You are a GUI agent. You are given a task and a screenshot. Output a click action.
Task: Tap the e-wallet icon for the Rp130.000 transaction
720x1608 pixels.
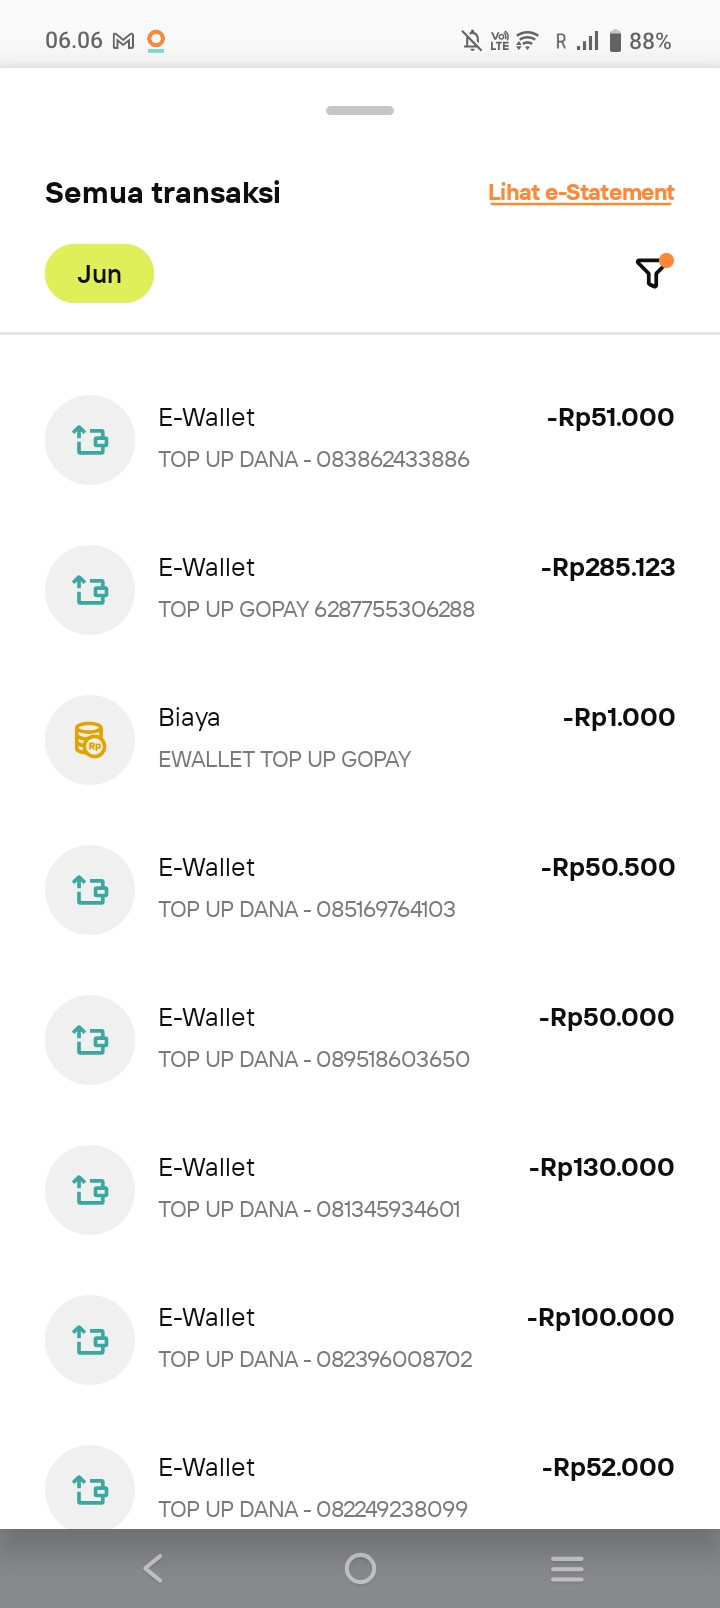(90, 1190)
